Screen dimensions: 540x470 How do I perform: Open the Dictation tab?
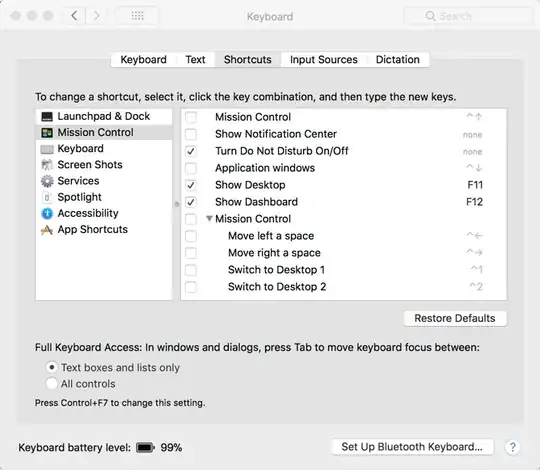398,60
